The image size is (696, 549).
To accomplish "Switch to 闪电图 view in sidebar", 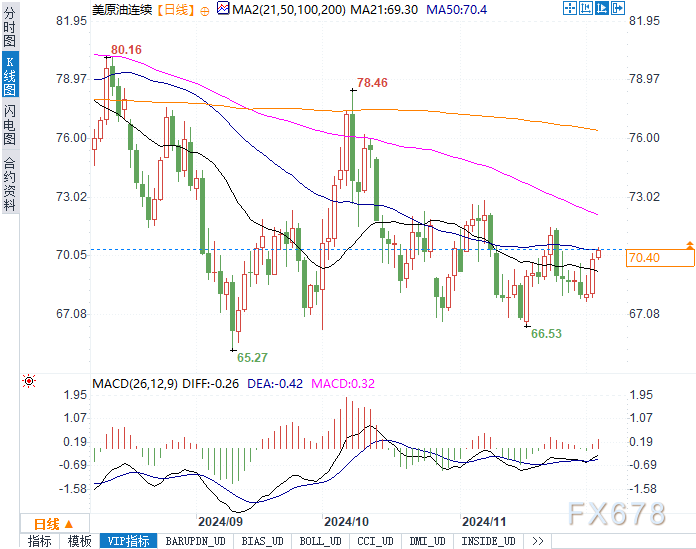I will click(x=9, y=126).
